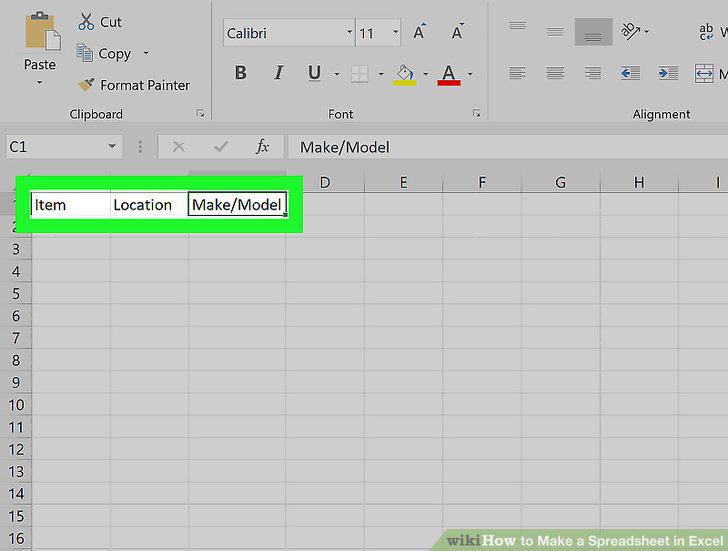Viewport: 728px width, 551px height.
Task: Apply red font color
Action: click(448, 74)
